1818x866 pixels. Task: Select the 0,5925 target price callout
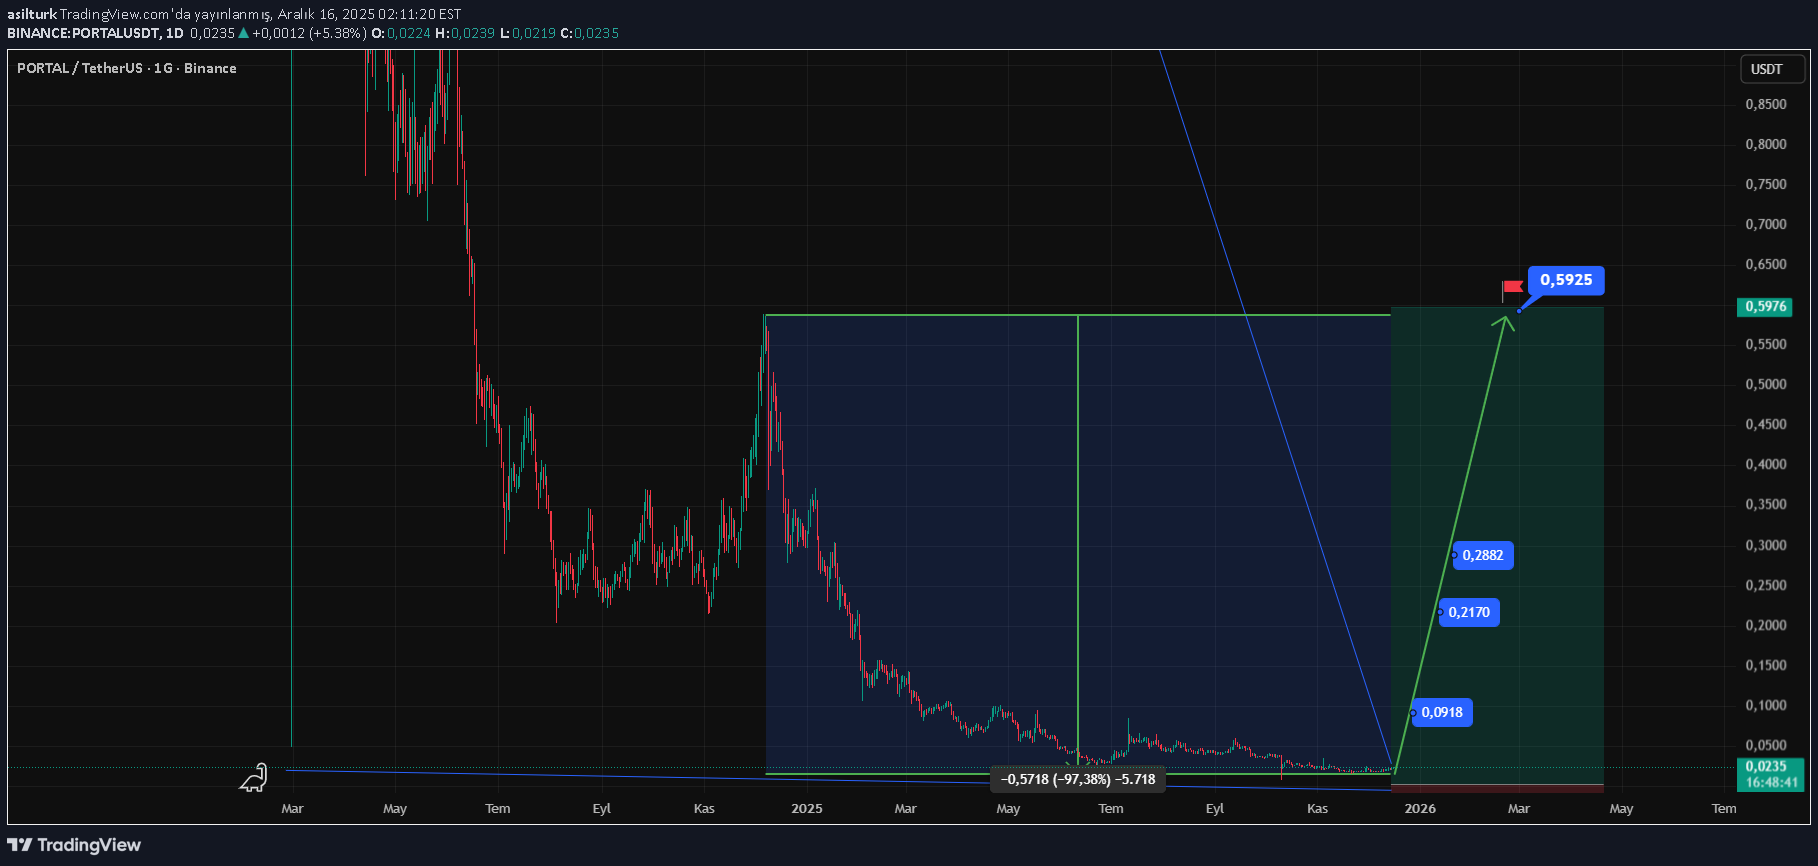click(x=1565, y=280)
